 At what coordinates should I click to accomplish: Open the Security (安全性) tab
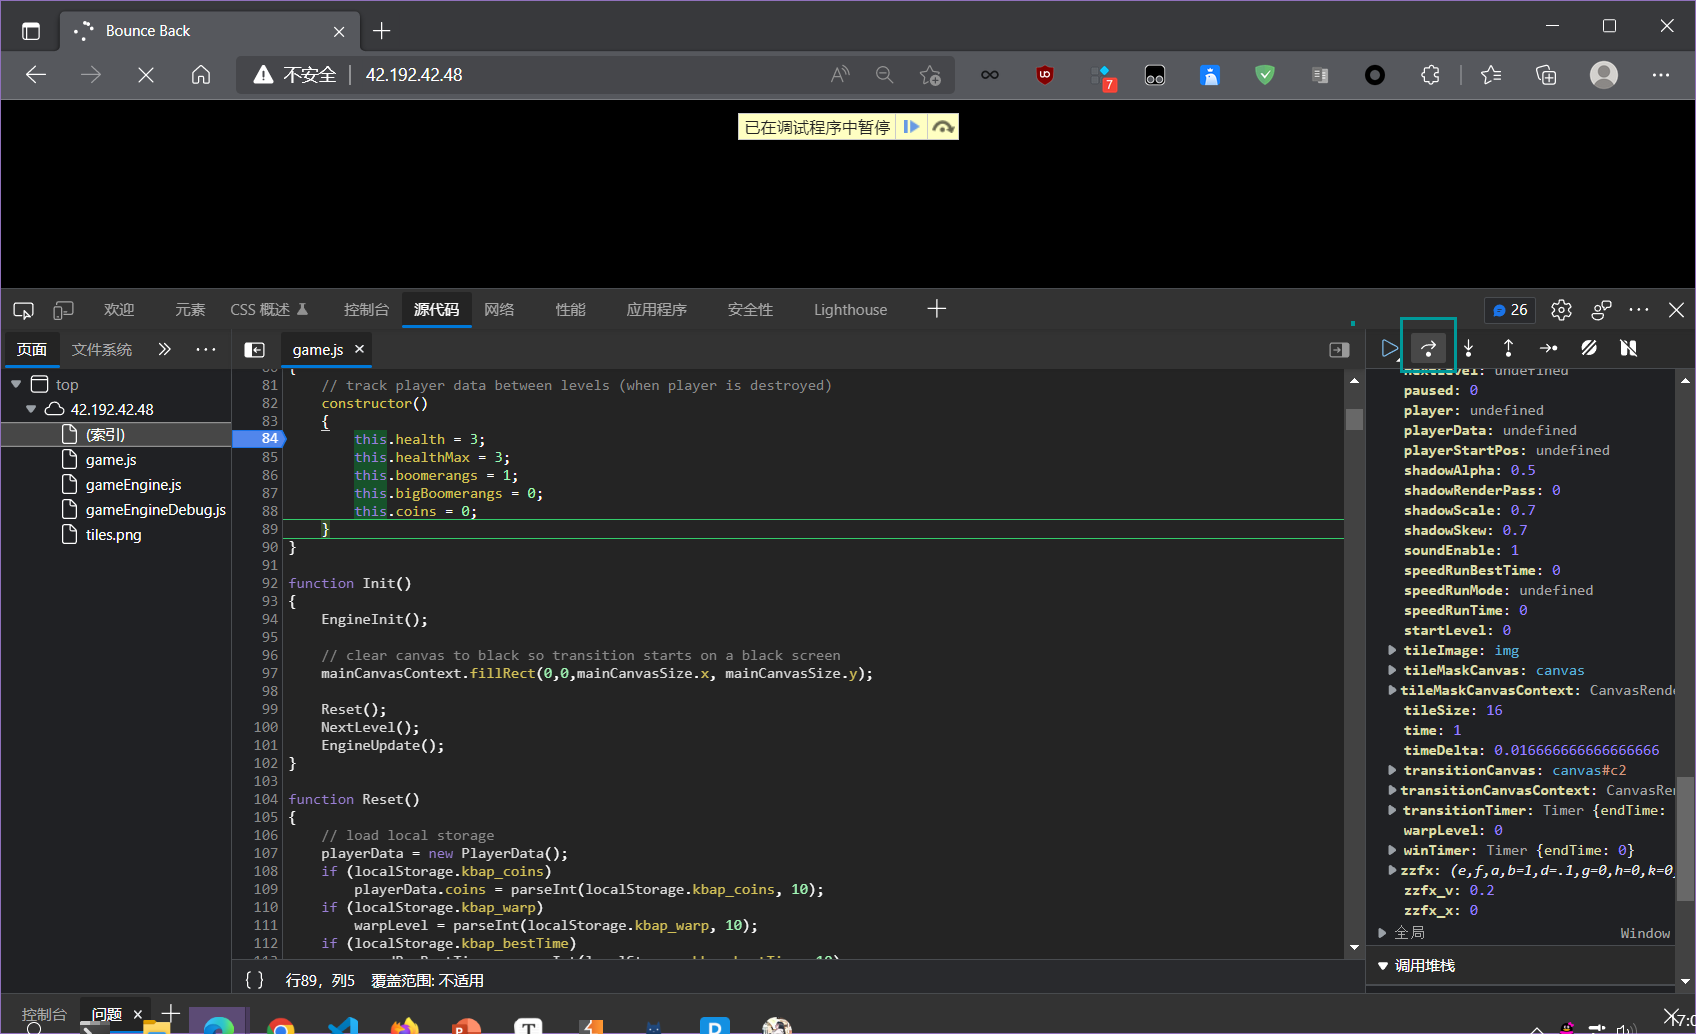(x=750, y=310)
